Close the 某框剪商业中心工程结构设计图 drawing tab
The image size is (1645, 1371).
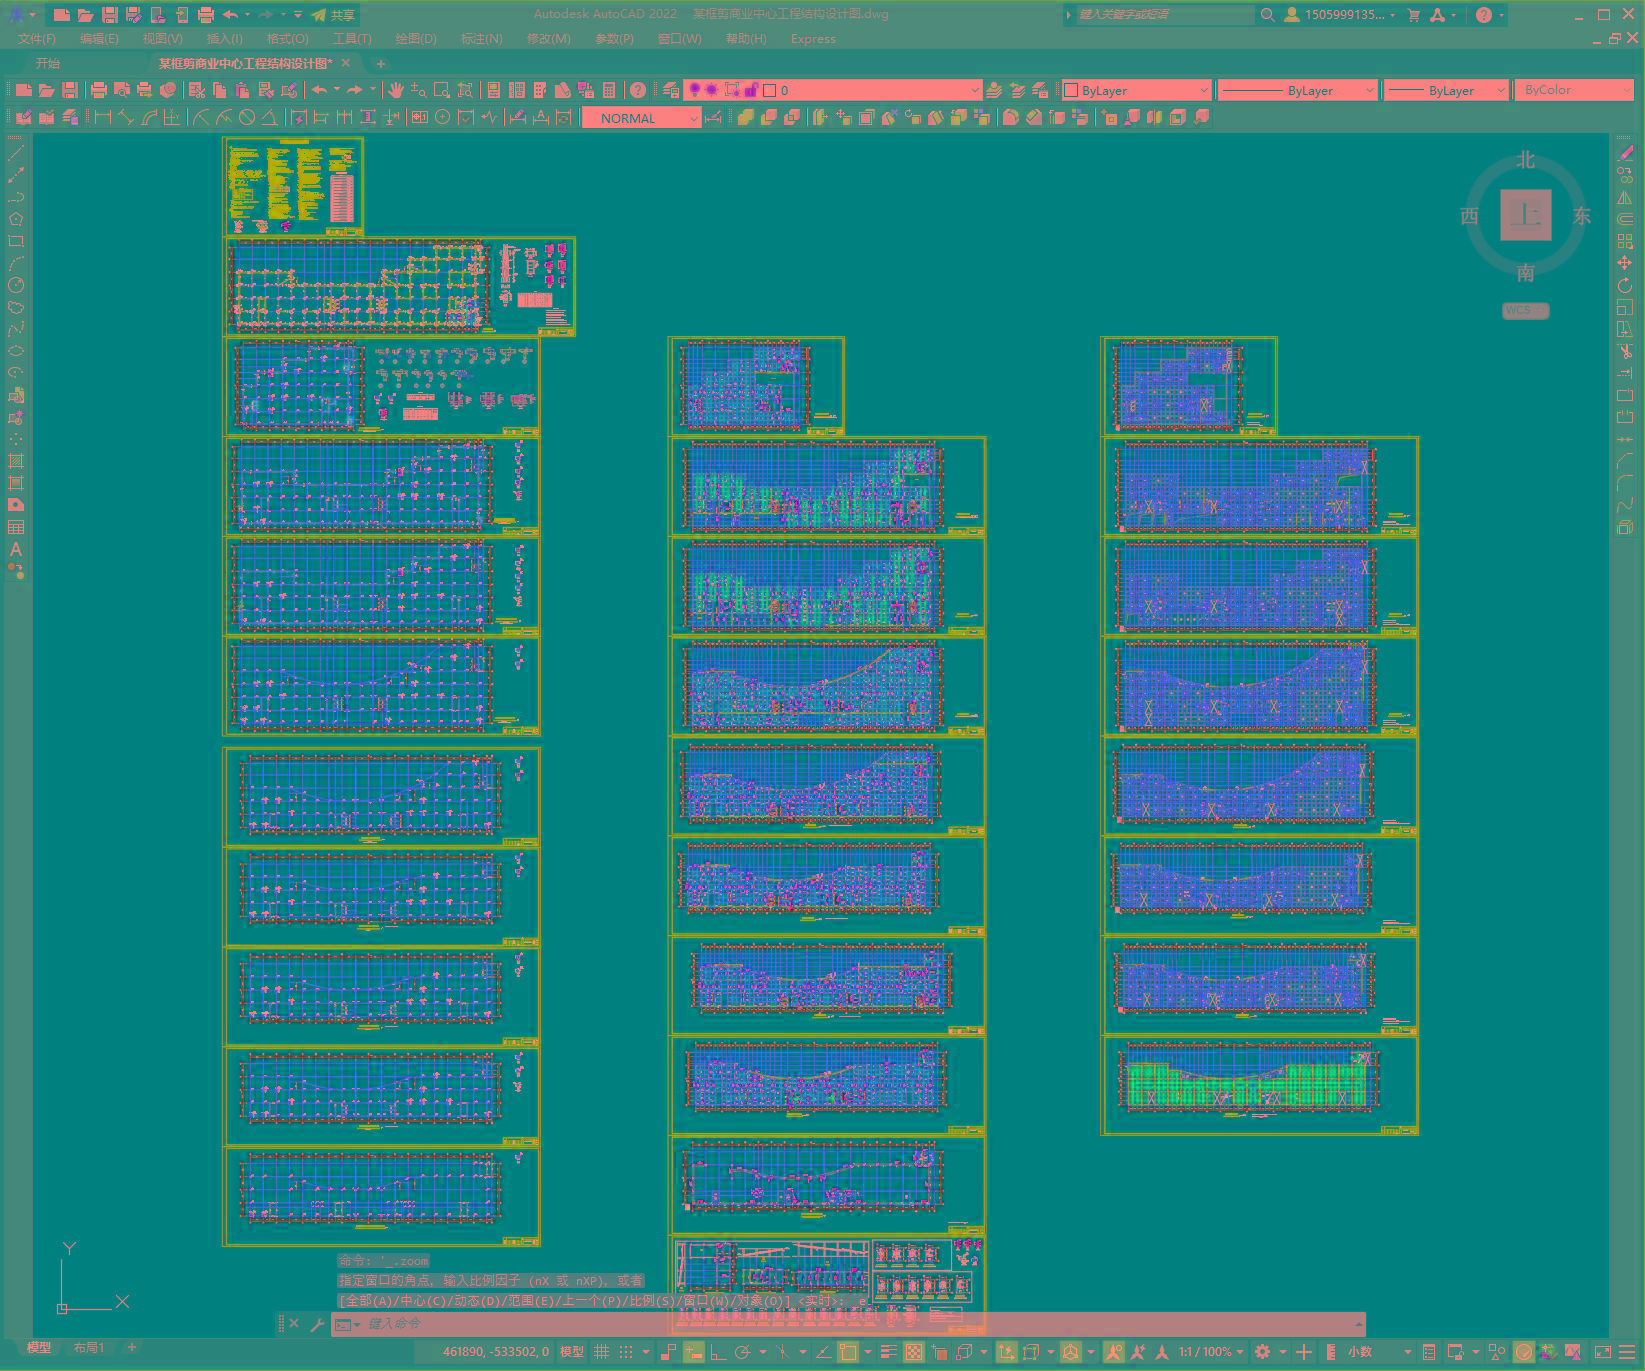346,63
